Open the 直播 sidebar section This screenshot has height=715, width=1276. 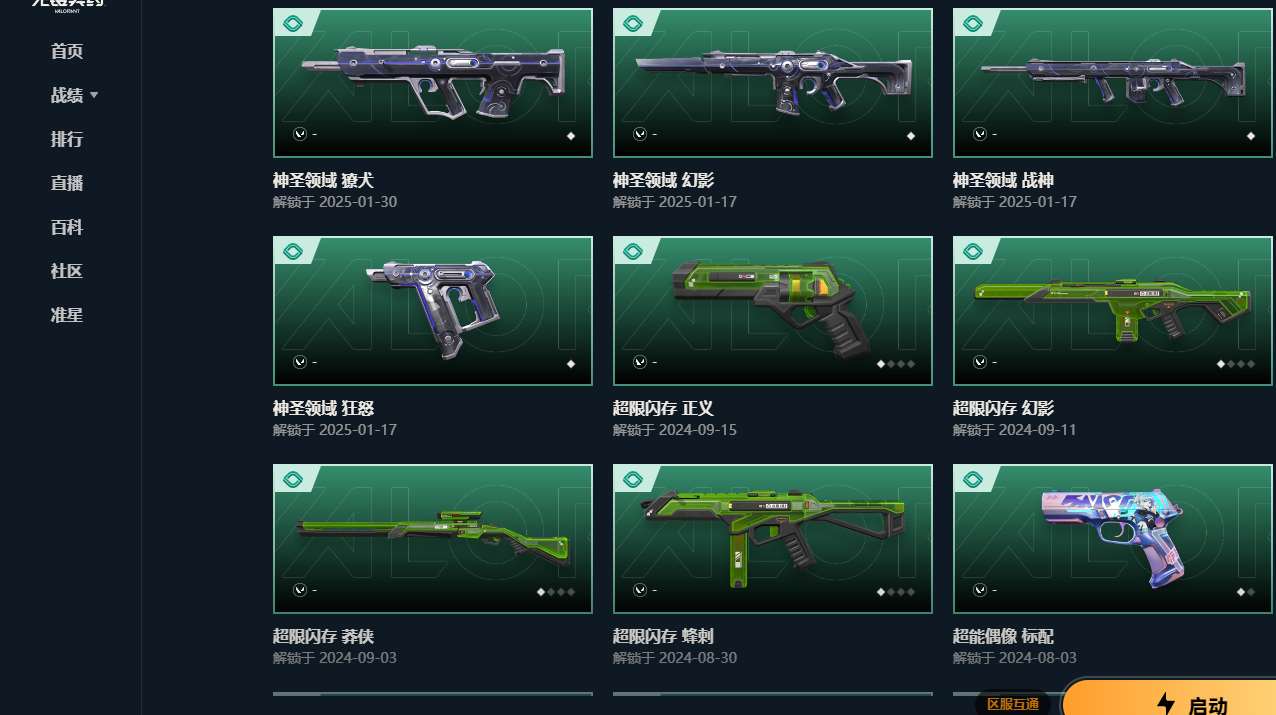[67, 183]
